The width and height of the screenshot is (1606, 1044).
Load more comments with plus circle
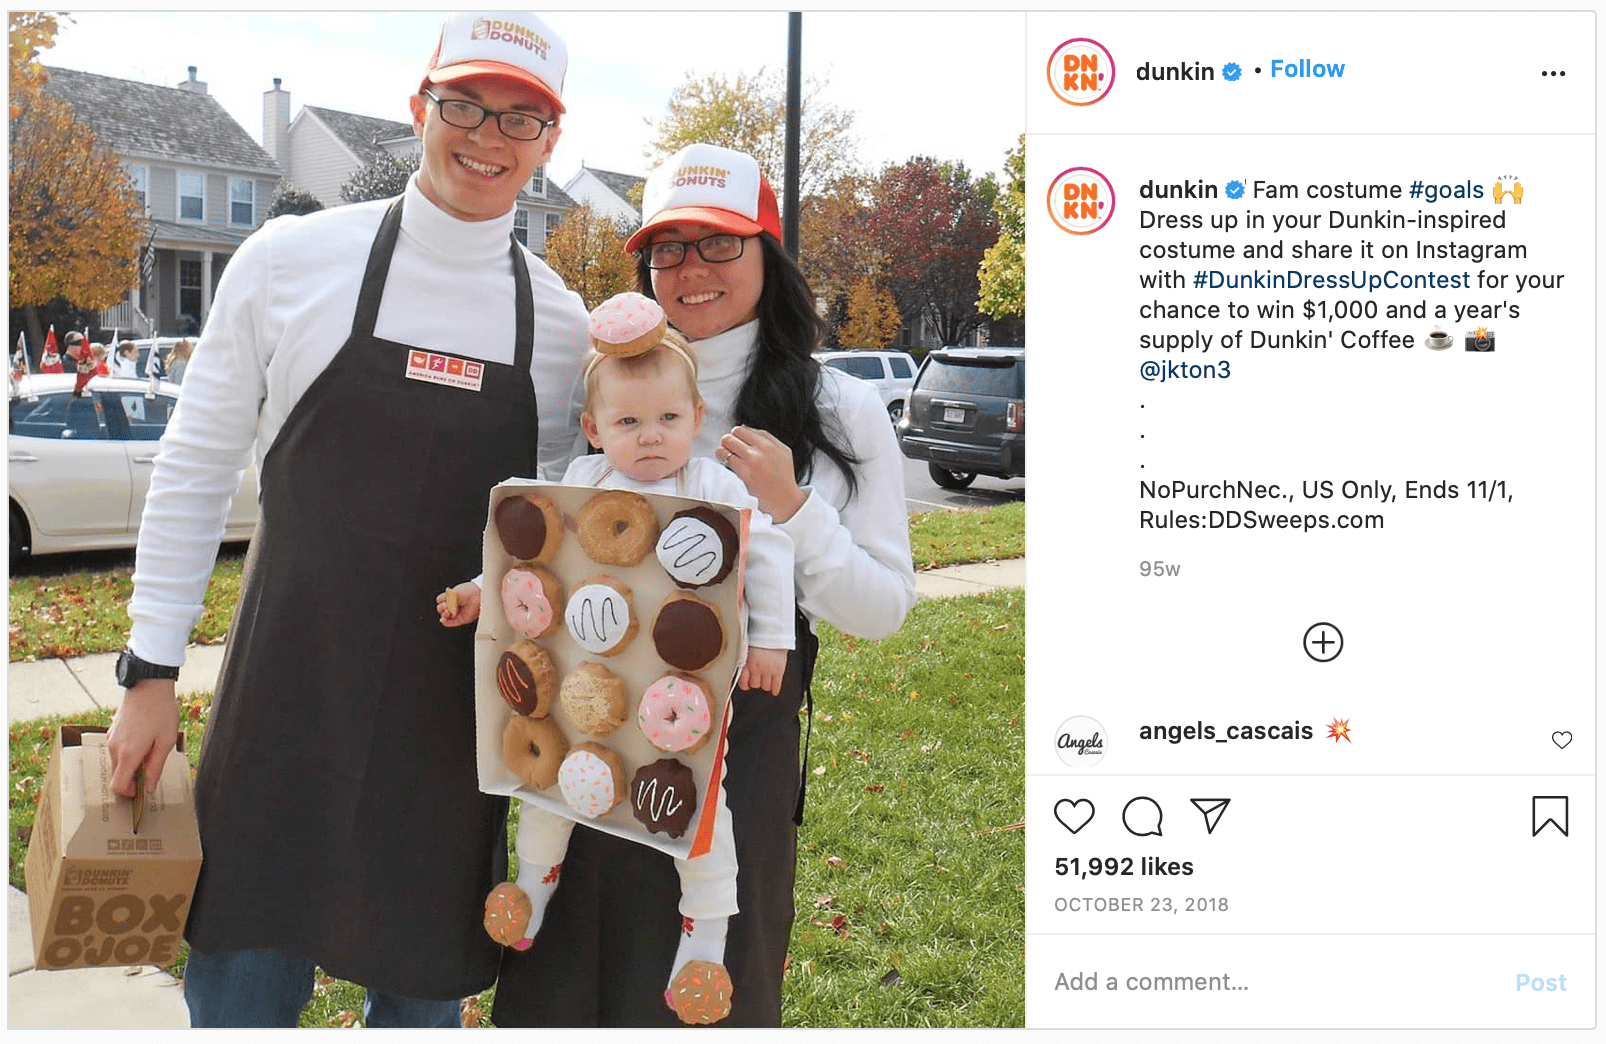pos(1323,642)
